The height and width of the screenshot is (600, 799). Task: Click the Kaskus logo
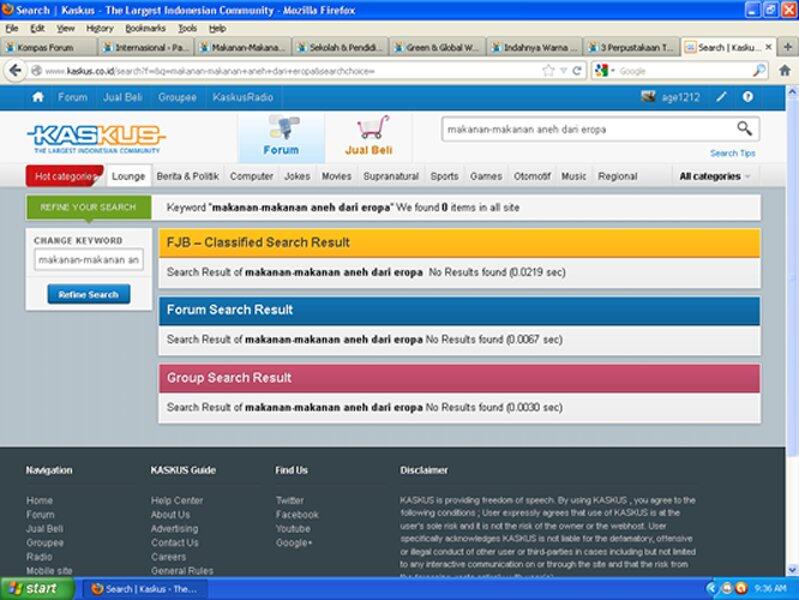(96, 138)
